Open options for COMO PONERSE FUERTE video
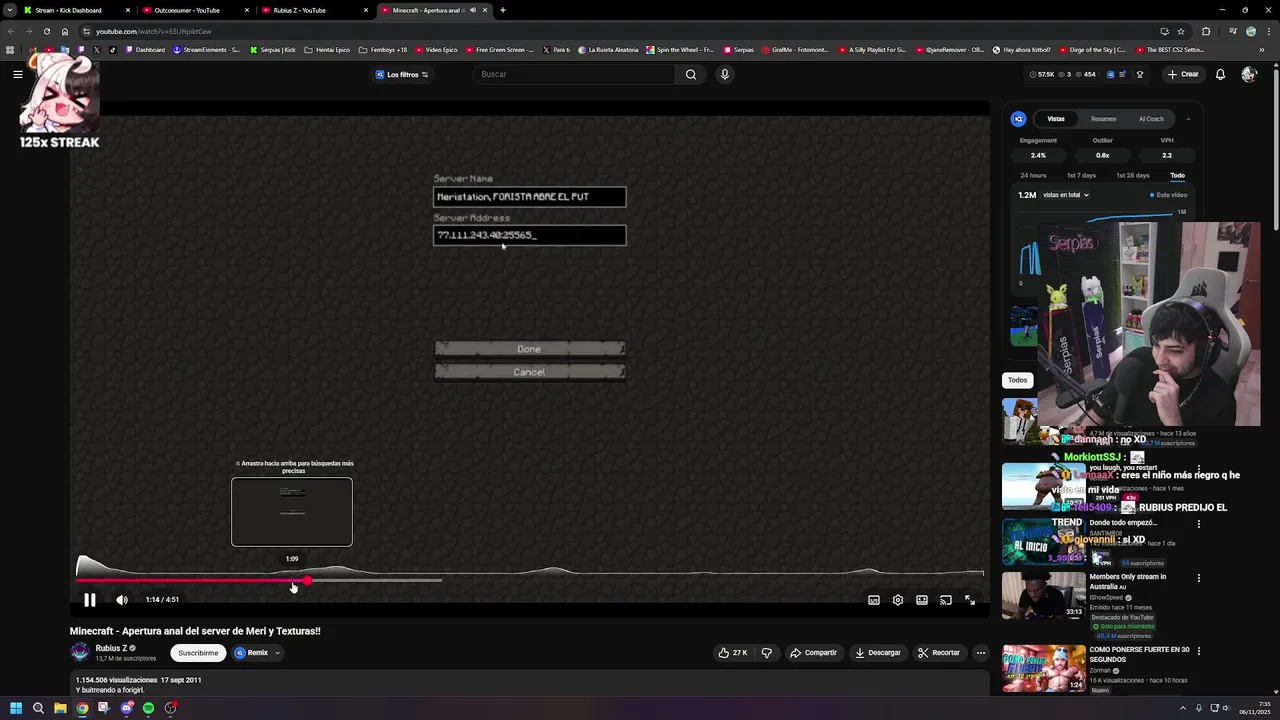The width and height of the screenshot is (1280, 720). click(x=1199, y=651)
